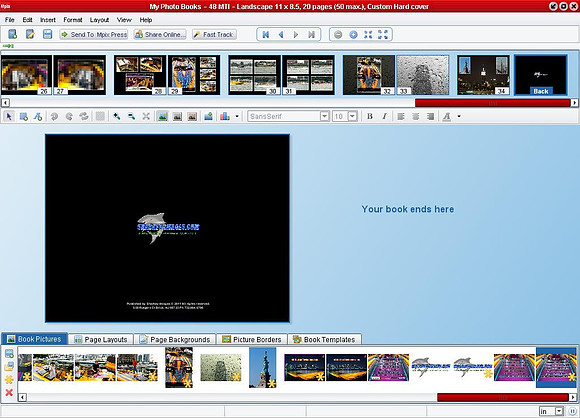Open the 'in' units dropdown
Screen dimensions: 580x418
tap(559, 411)
